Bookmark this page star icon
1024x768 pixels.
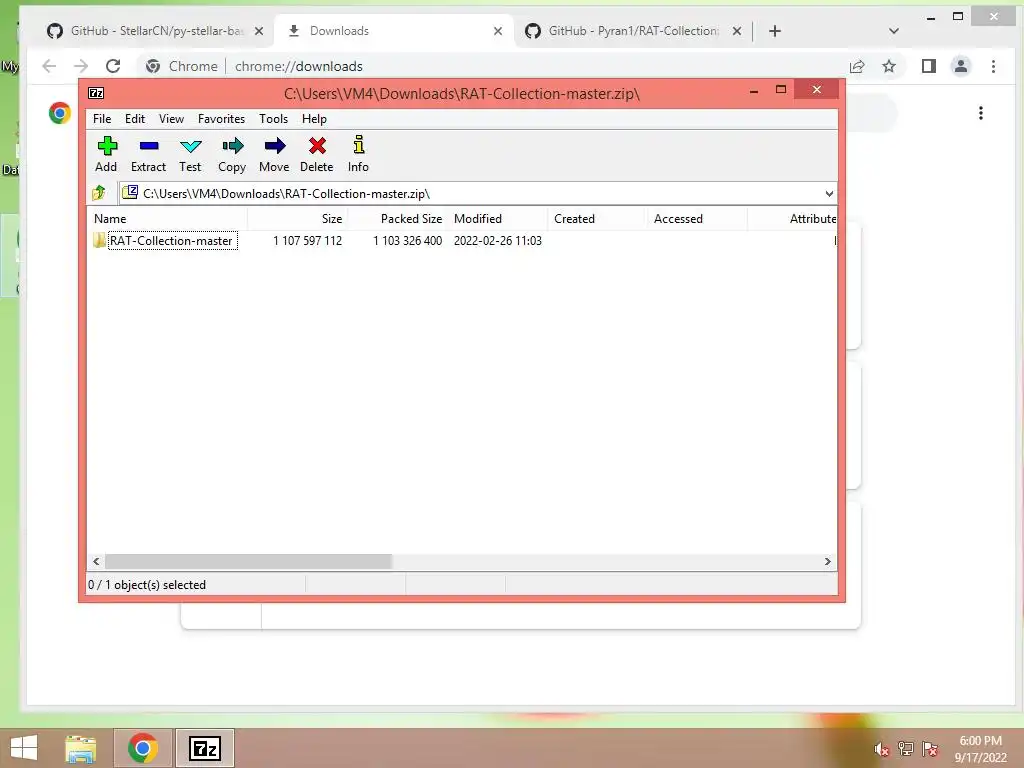click(889, 66)
